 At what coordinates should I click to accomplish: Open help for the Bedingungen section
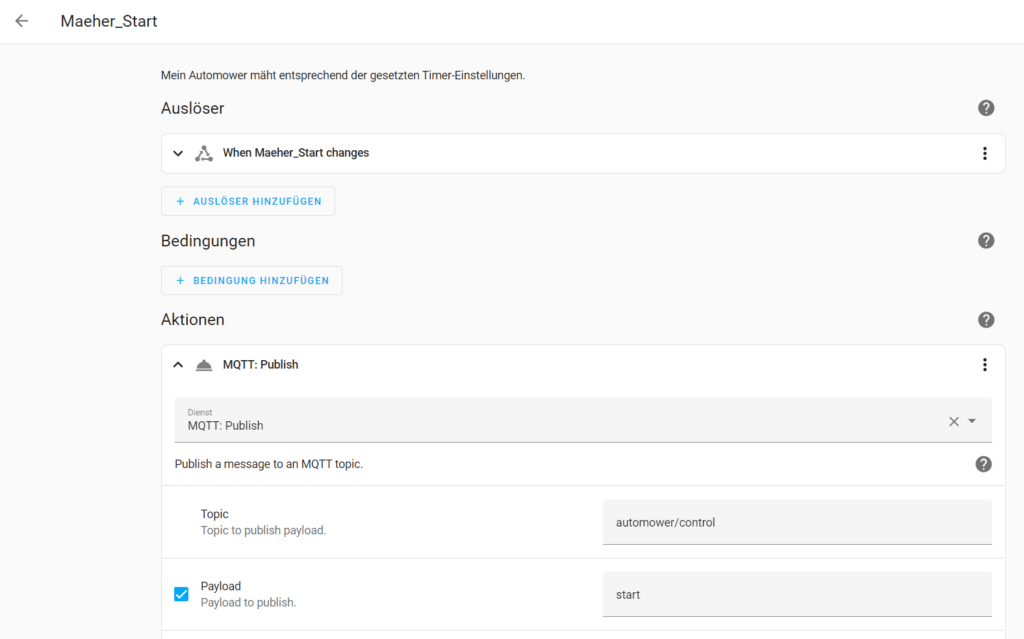(x=986, y=241)
